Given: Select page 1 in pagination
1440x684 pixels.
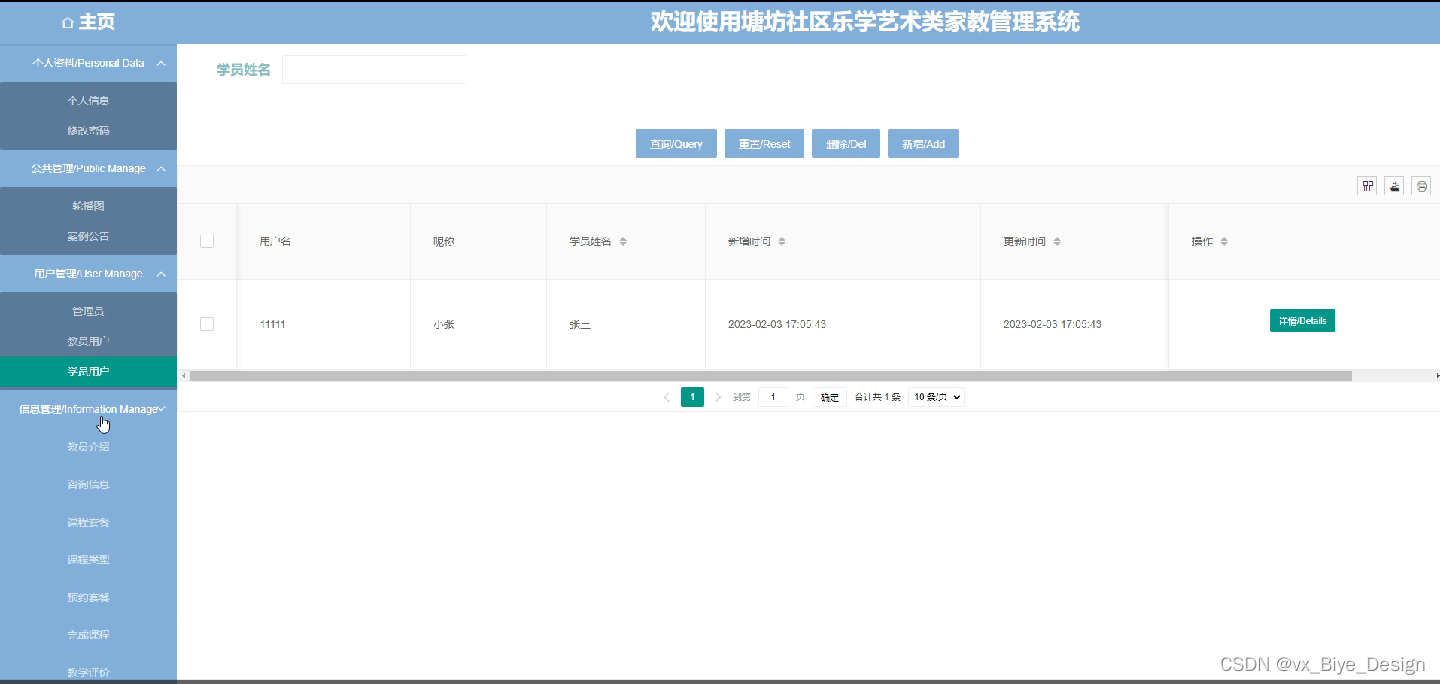Looking at the screenshot, I should click(692, 397).
